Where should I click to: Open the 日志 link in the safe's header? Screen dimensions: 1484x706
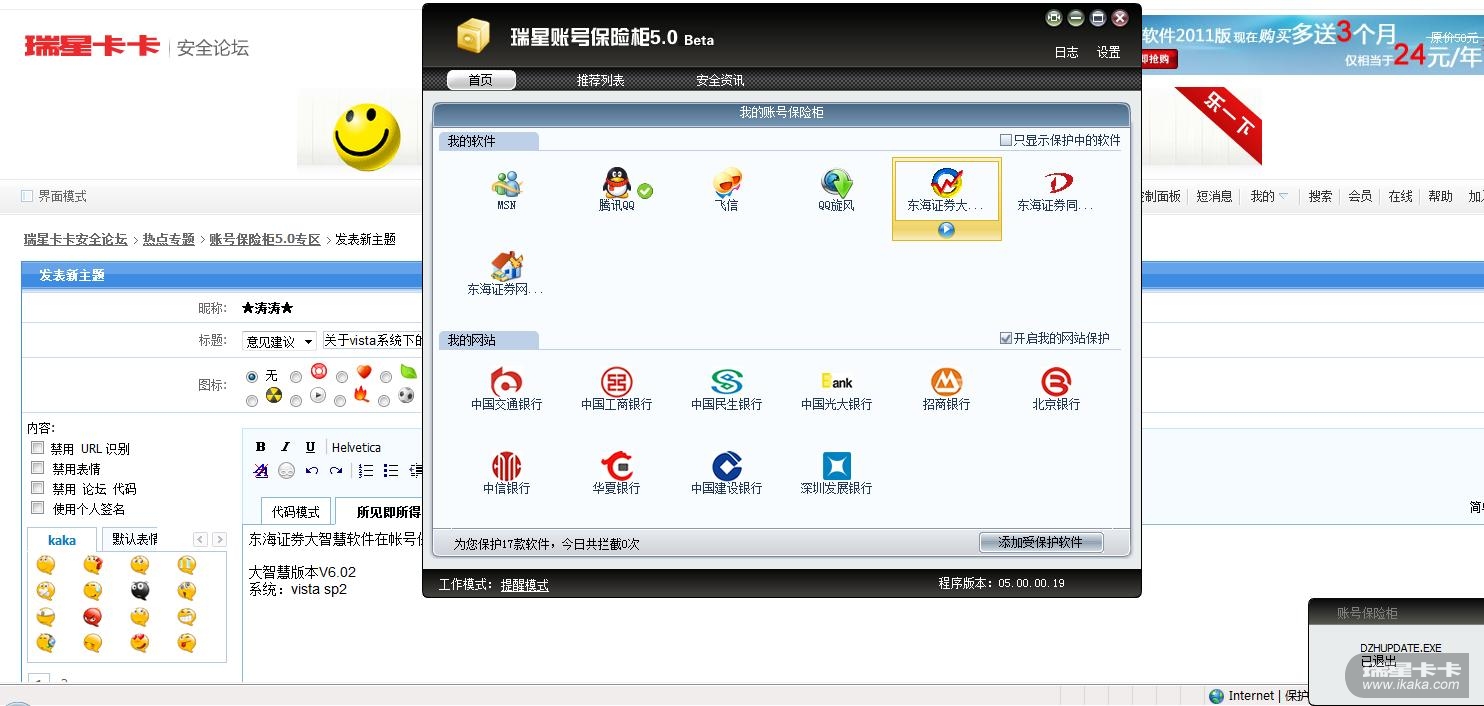click(x=1066, y=52)
